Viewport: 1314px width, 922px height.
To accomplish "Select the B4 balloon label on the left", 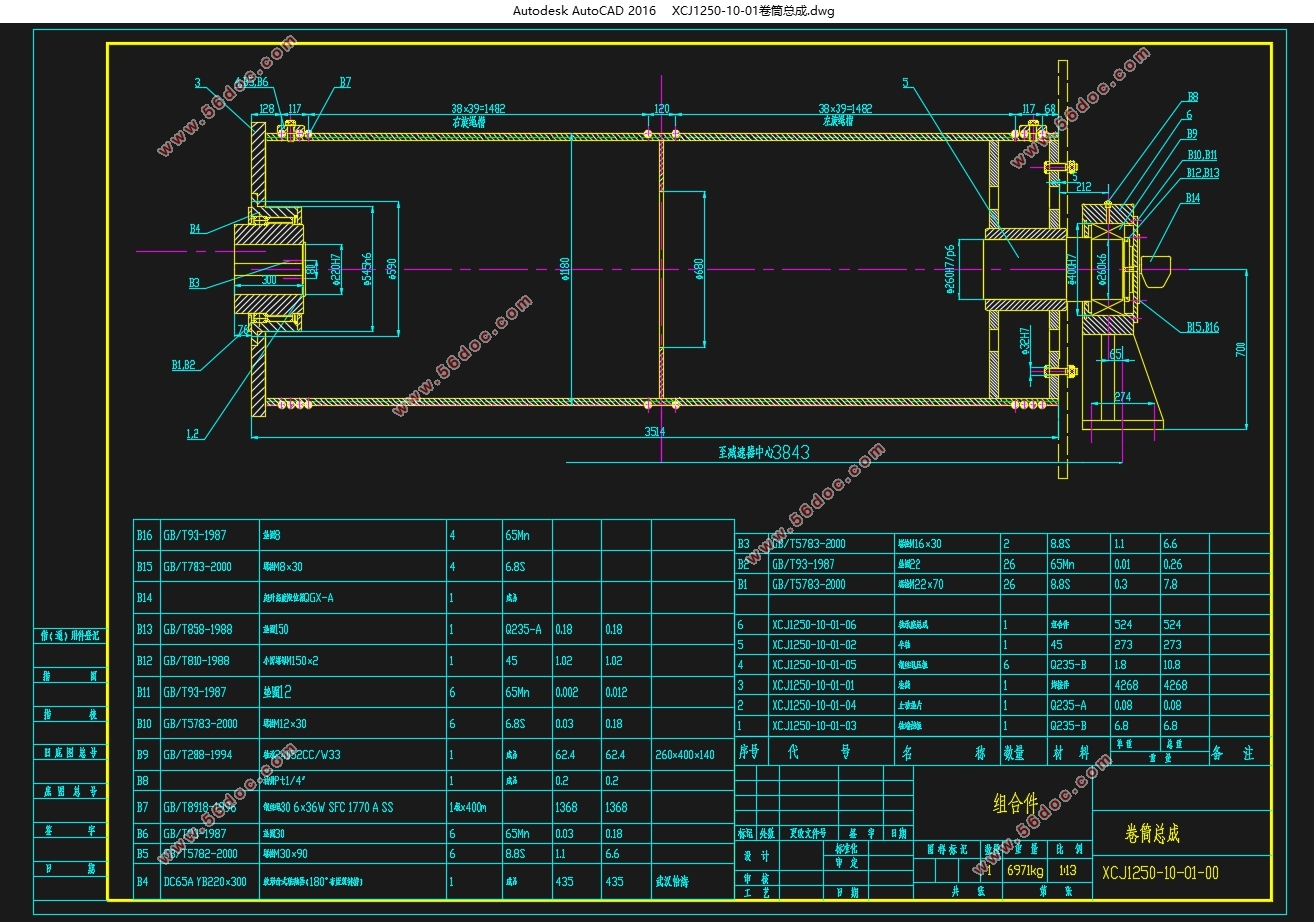I will coord(196,229).
